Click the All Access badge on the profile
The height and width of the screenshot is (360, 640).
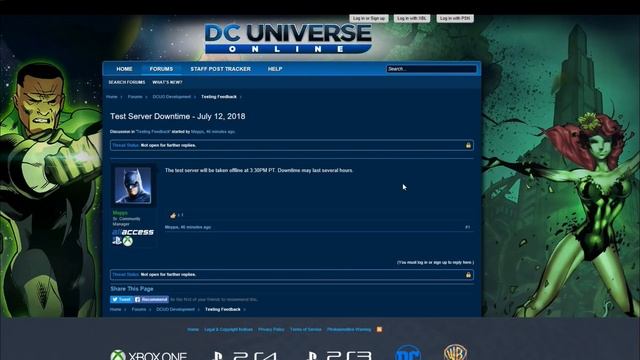pos(133,232)
